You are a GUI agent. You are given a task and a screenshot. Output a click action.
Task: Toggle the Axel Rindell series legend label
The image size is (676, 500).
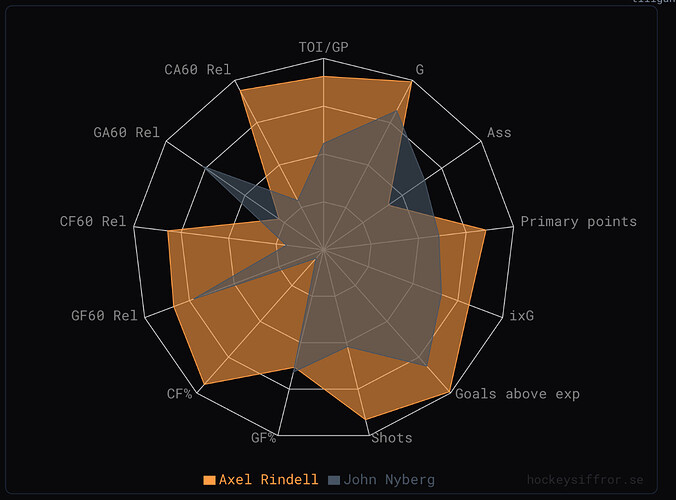click(268, 480)
